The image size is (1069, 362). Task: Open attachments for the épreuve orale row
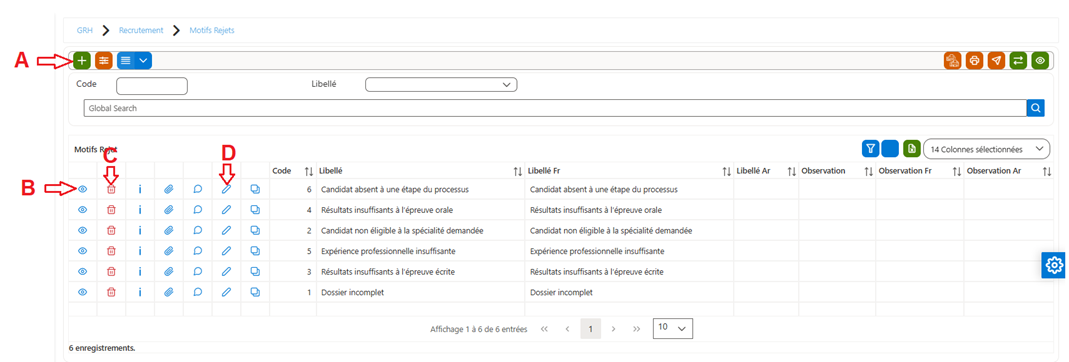click(x=168, y=210)
